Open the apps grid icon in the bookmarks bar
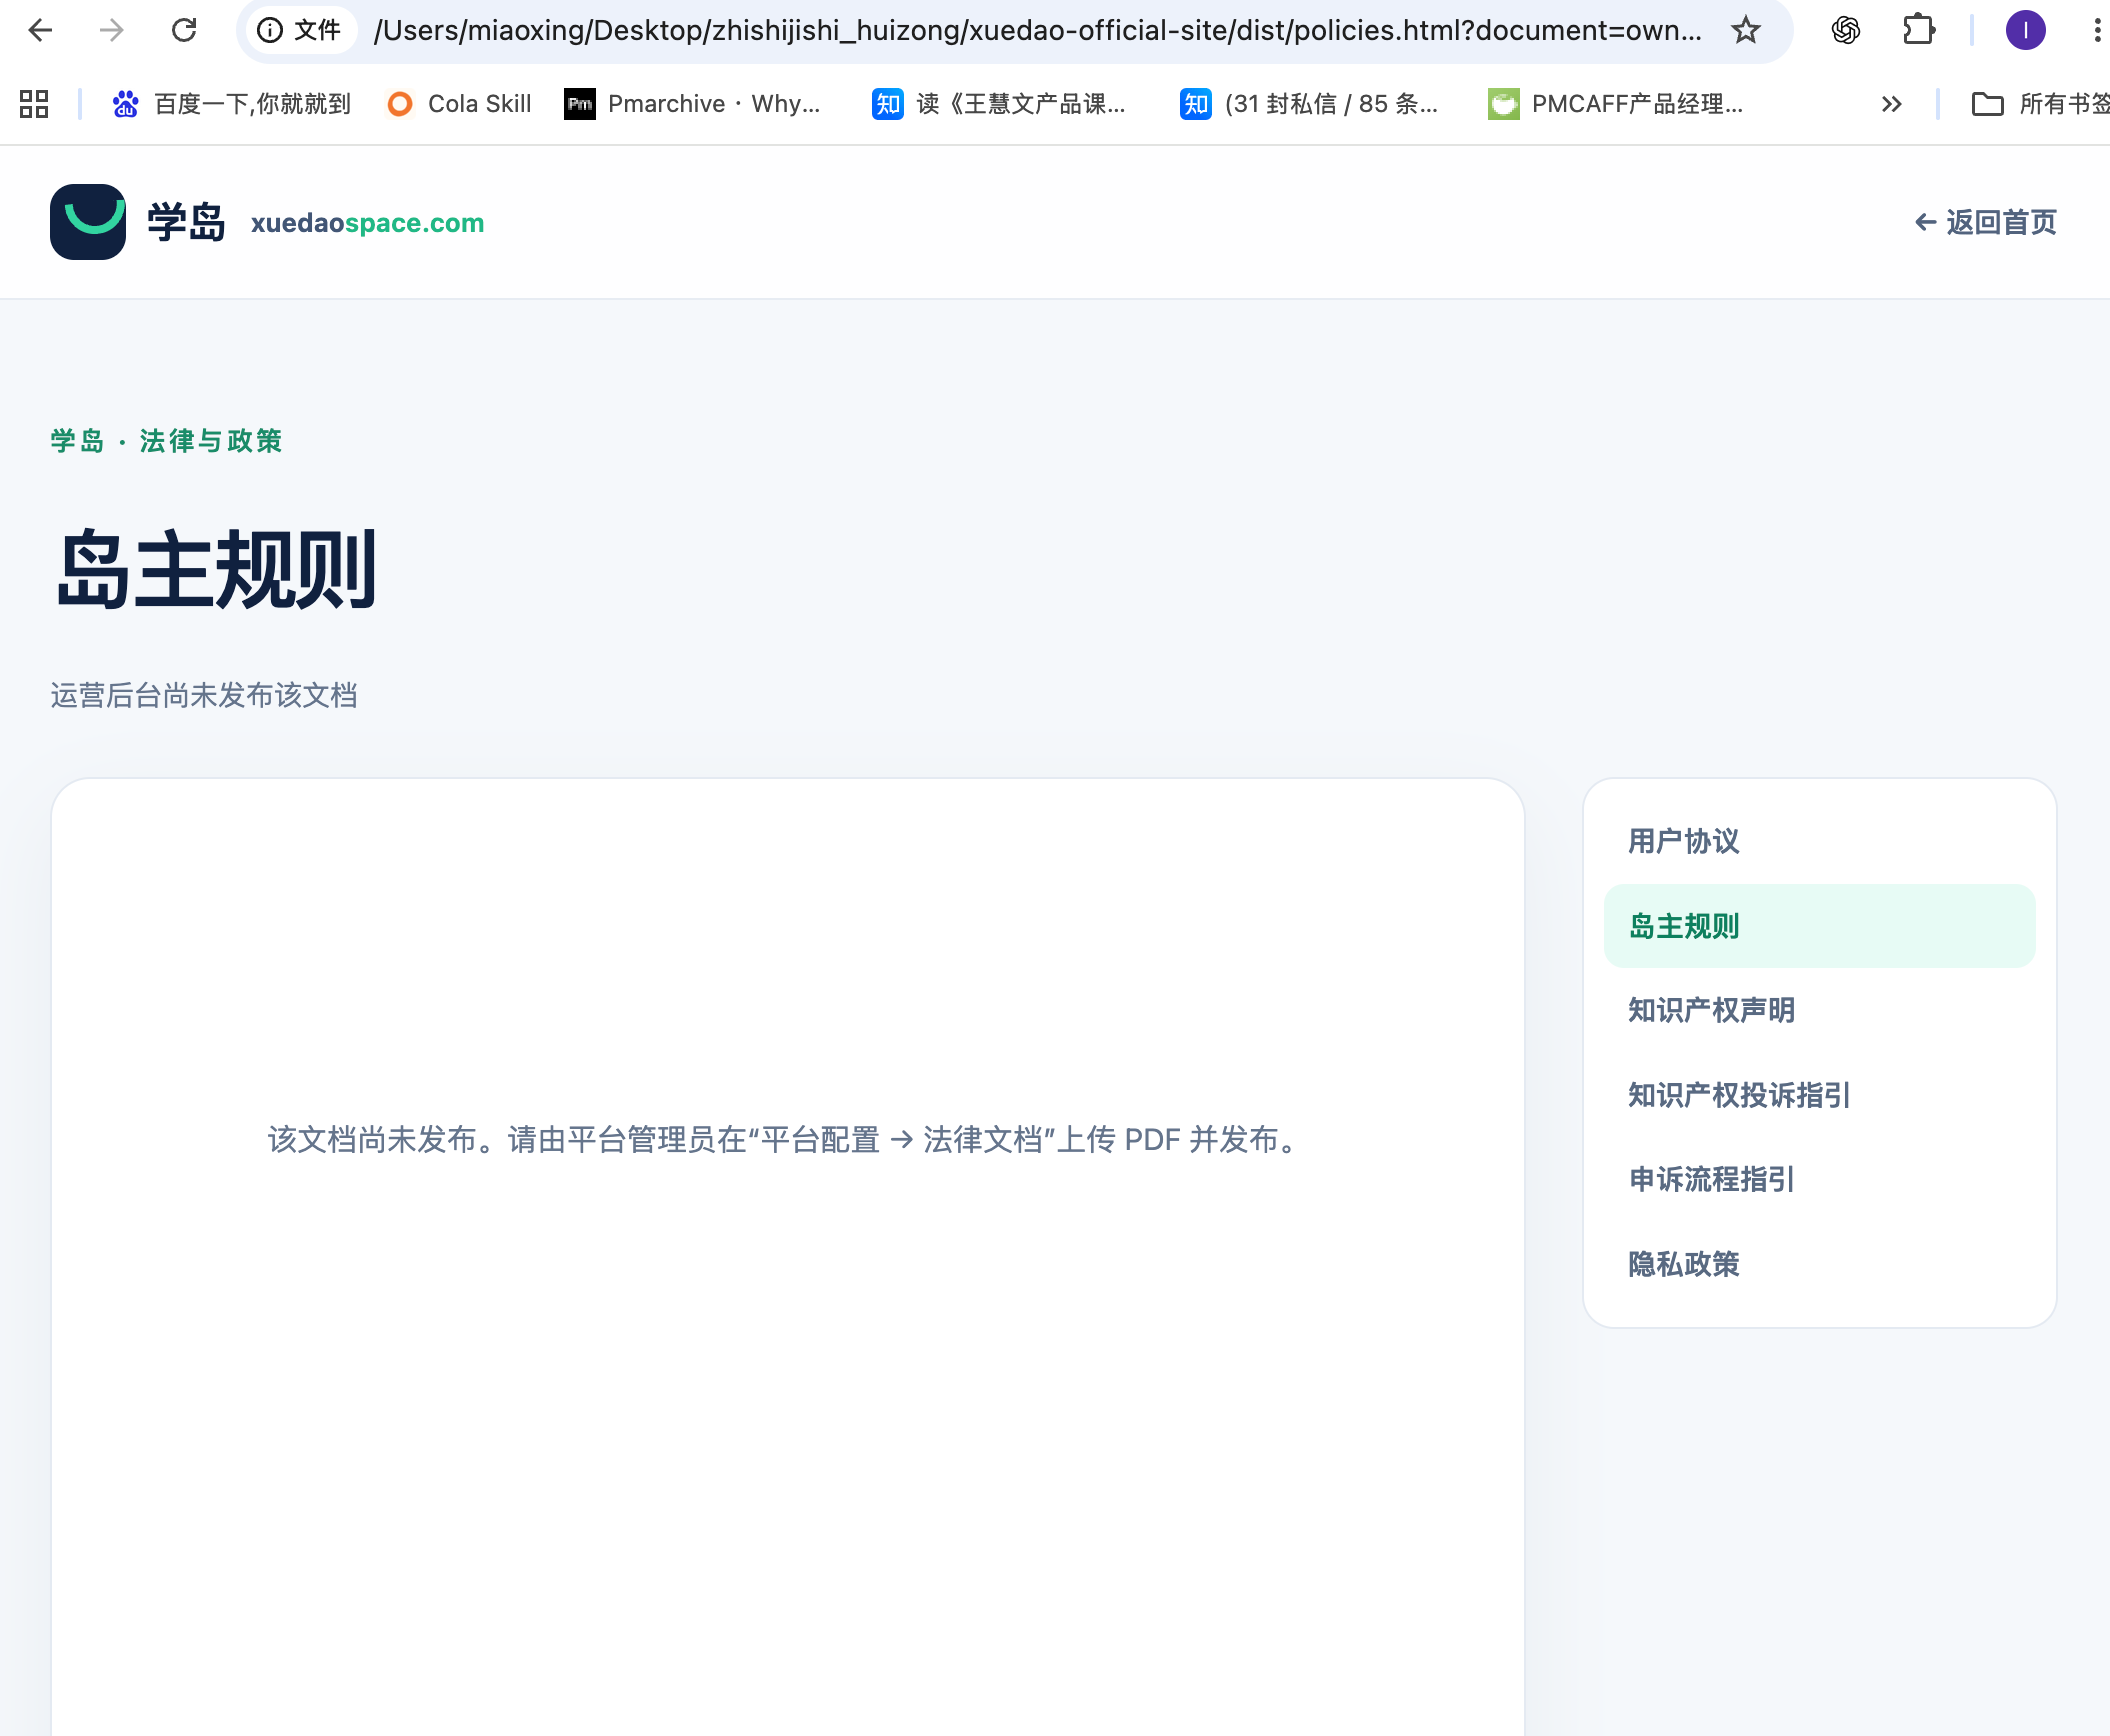 (x=34, y=103)
